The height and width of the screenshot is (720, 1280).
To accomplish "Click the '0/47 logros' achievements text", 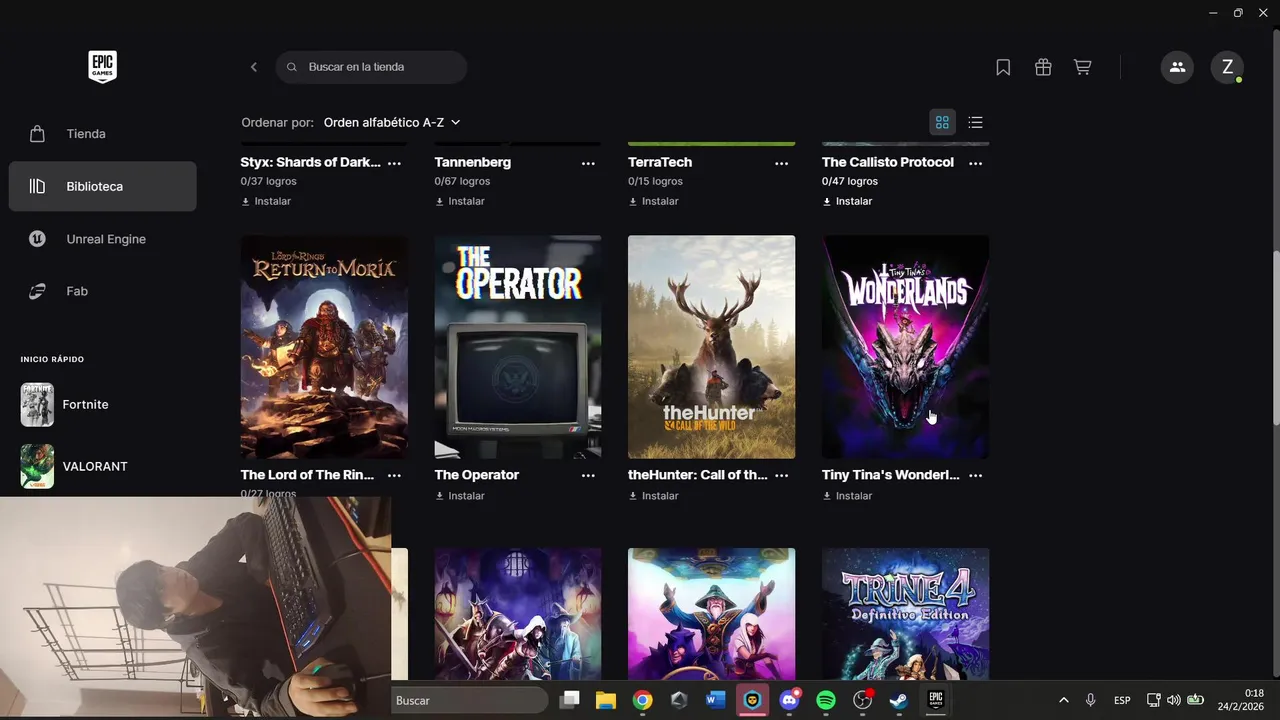I will [850, 181].
